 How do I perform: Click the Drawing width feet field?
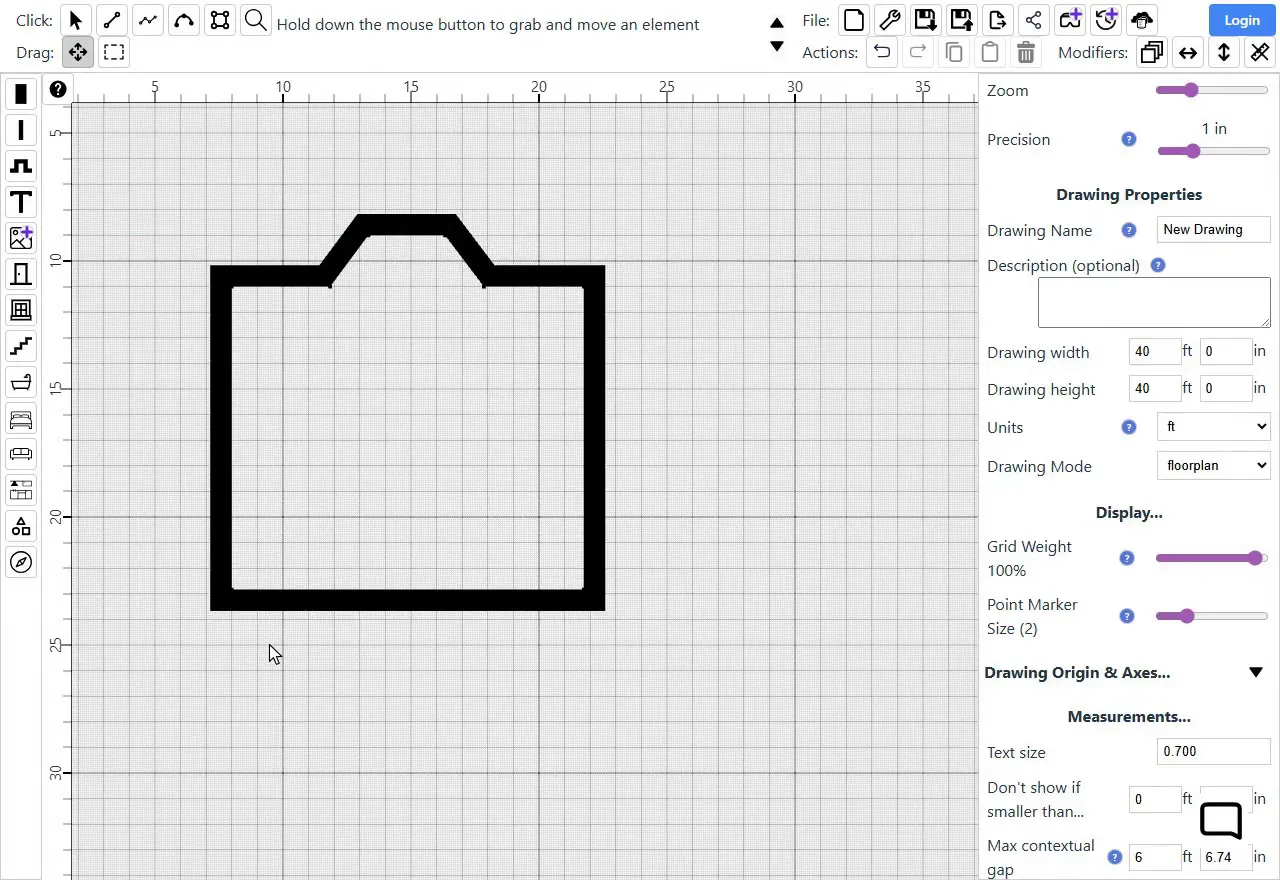(x=1154, y=352)
